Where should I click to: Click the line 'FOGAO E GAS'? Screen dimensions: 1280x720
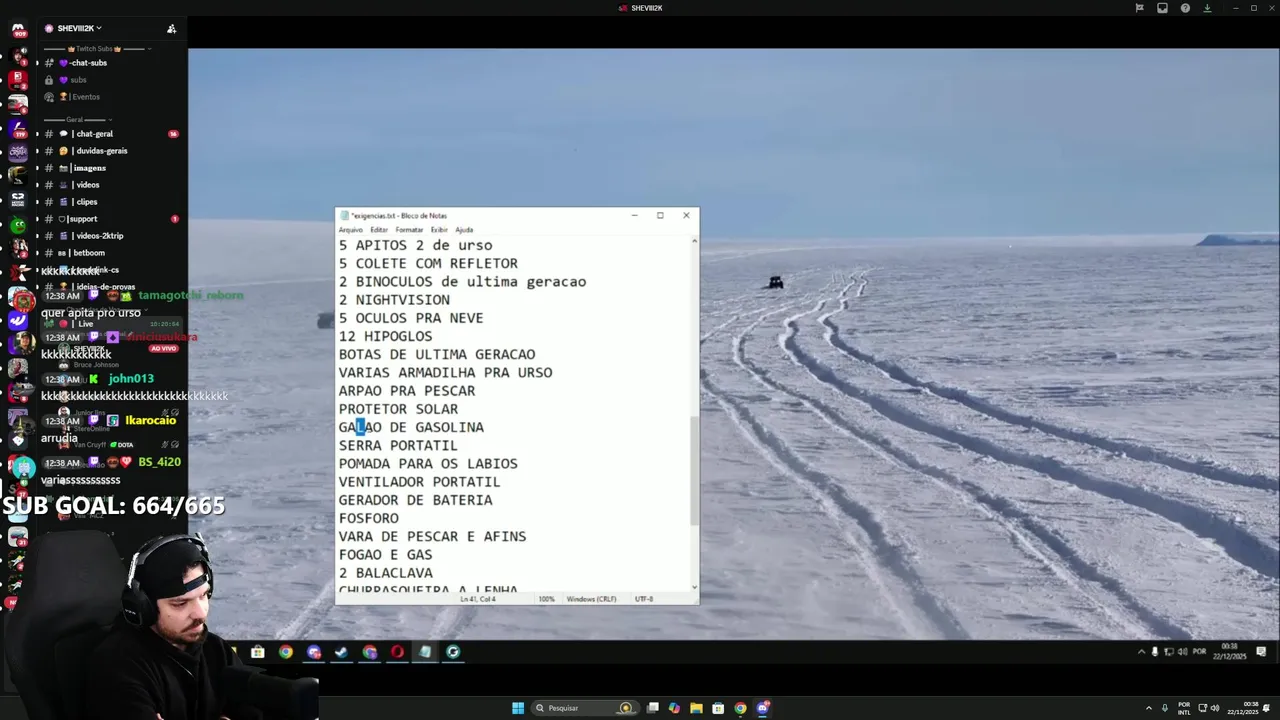point(385,554)
